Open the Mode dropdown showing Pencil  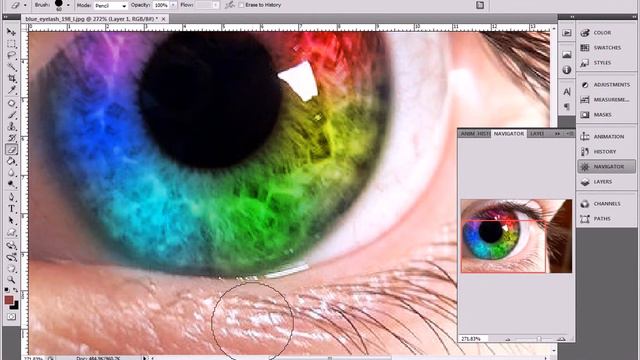point(110,5)
